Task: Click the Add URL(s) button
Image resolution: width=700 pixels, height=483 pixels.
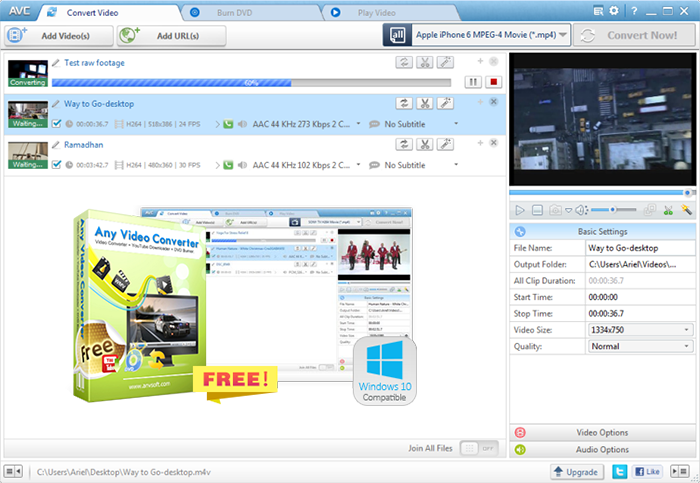Action: pos(171,36)
